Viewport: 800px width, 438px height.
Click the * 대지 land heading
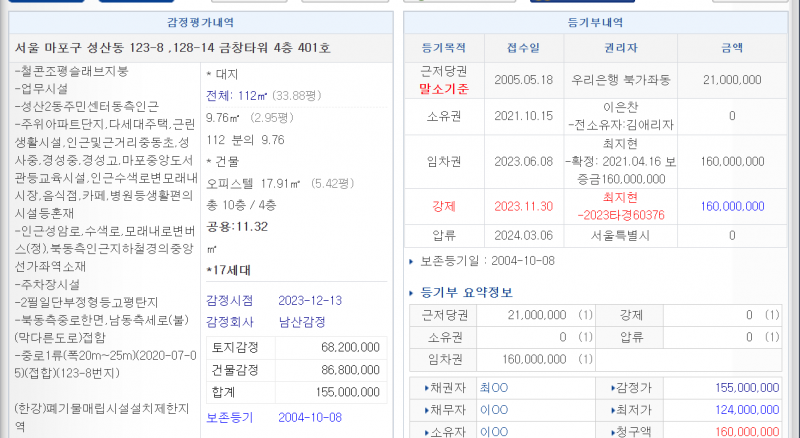[222, 75]
